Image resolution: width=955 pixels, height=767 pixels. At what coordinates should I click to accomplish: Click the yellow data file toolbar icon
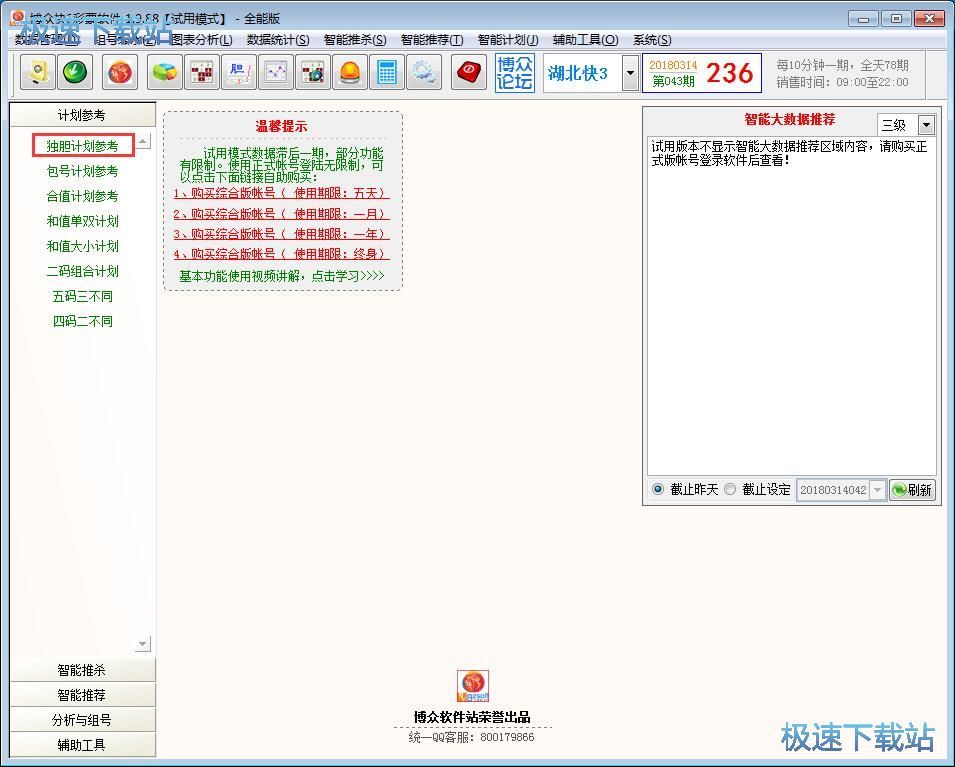click(38, 72)
